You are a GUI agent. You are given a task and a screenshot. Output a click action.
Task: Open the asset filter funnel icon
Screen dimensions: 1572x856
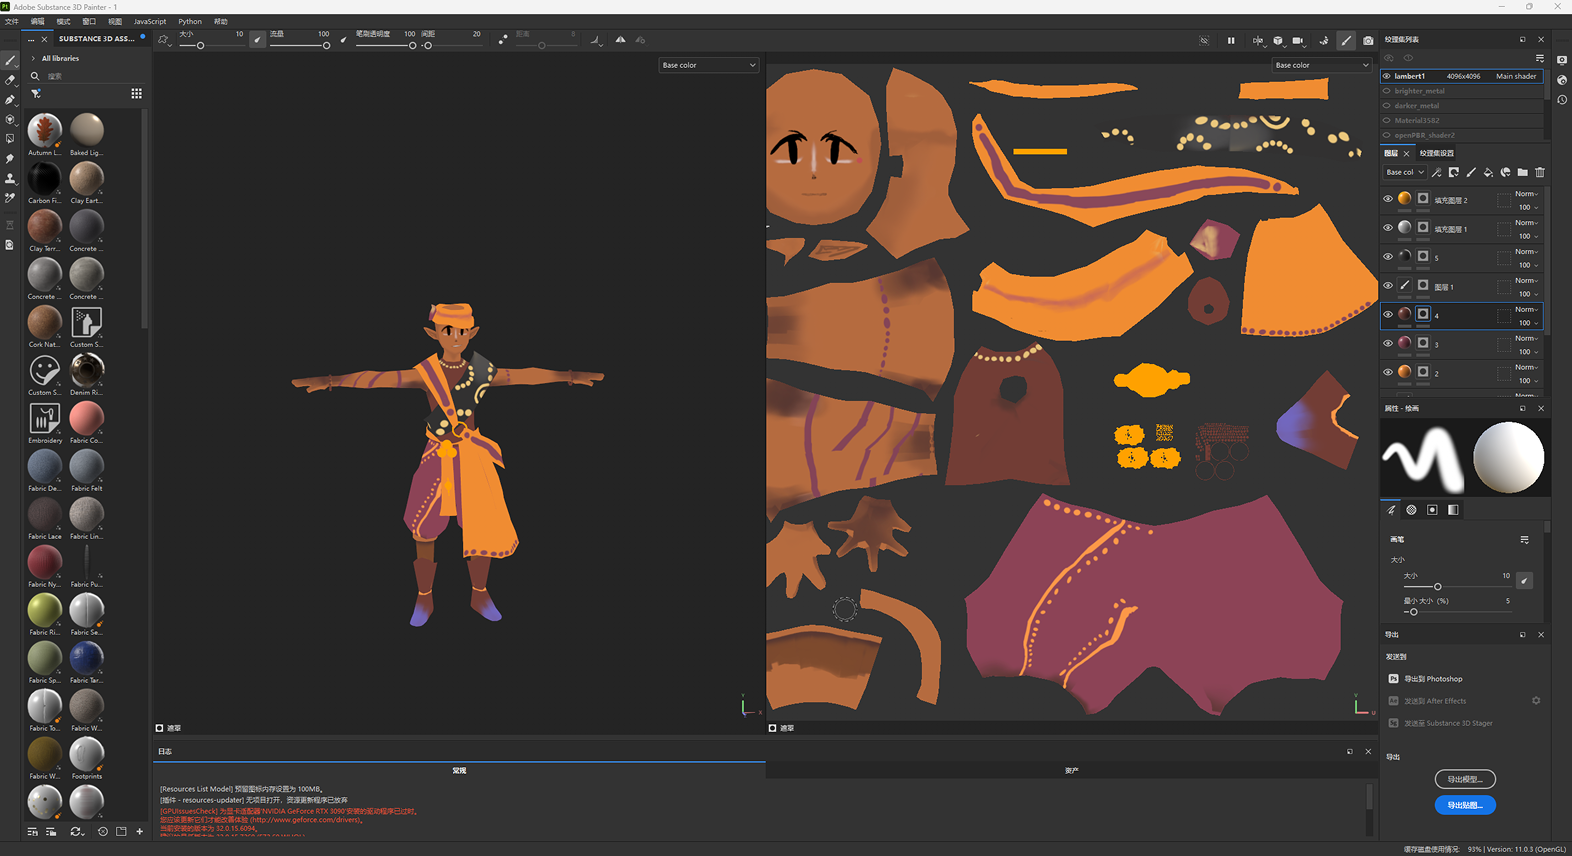[36, 93]
